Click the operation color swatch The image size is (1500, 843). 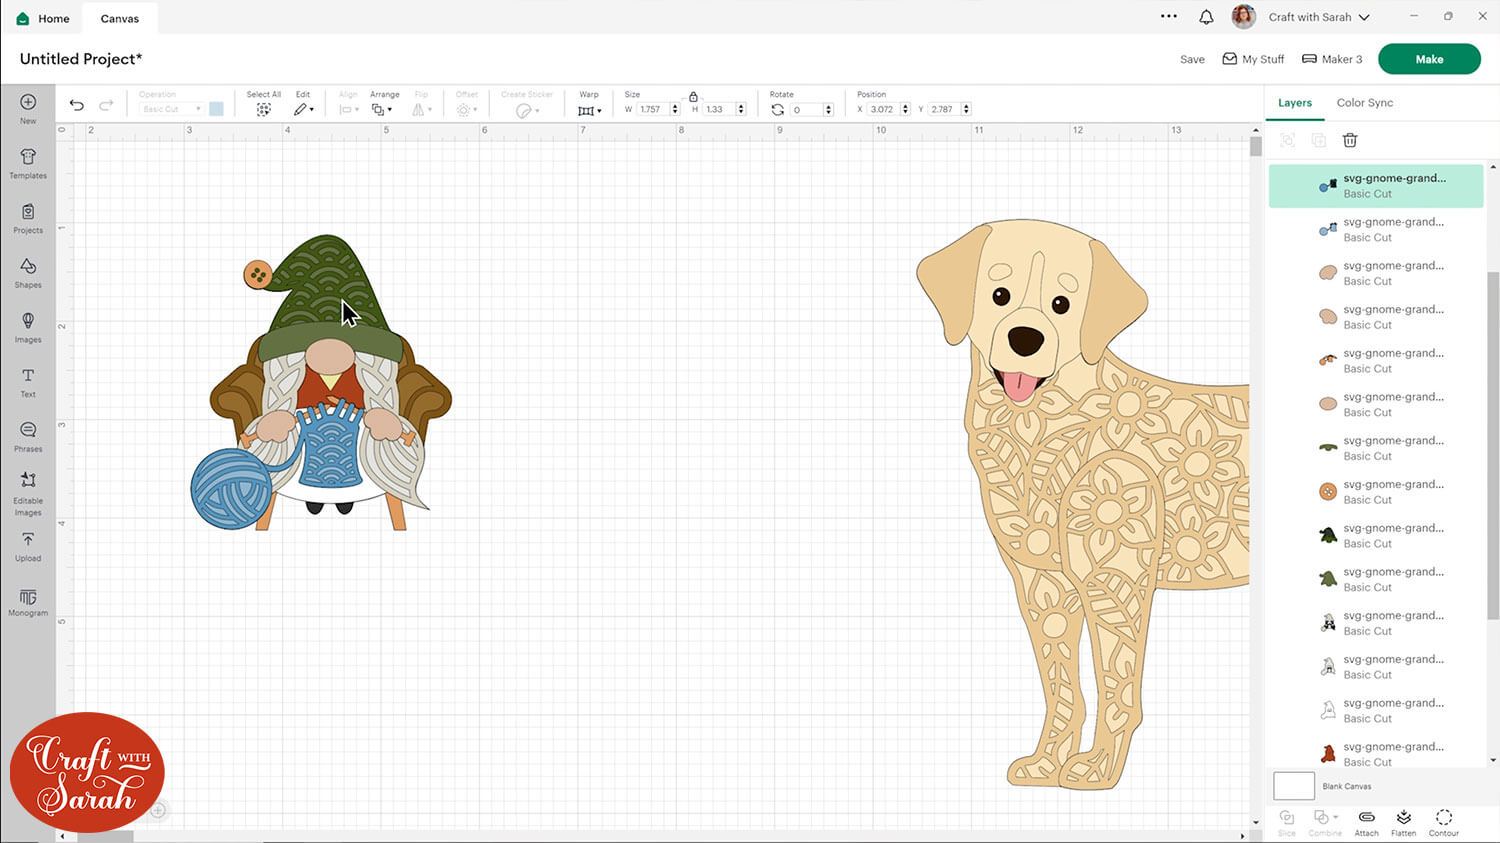click(x=216, y=109)
